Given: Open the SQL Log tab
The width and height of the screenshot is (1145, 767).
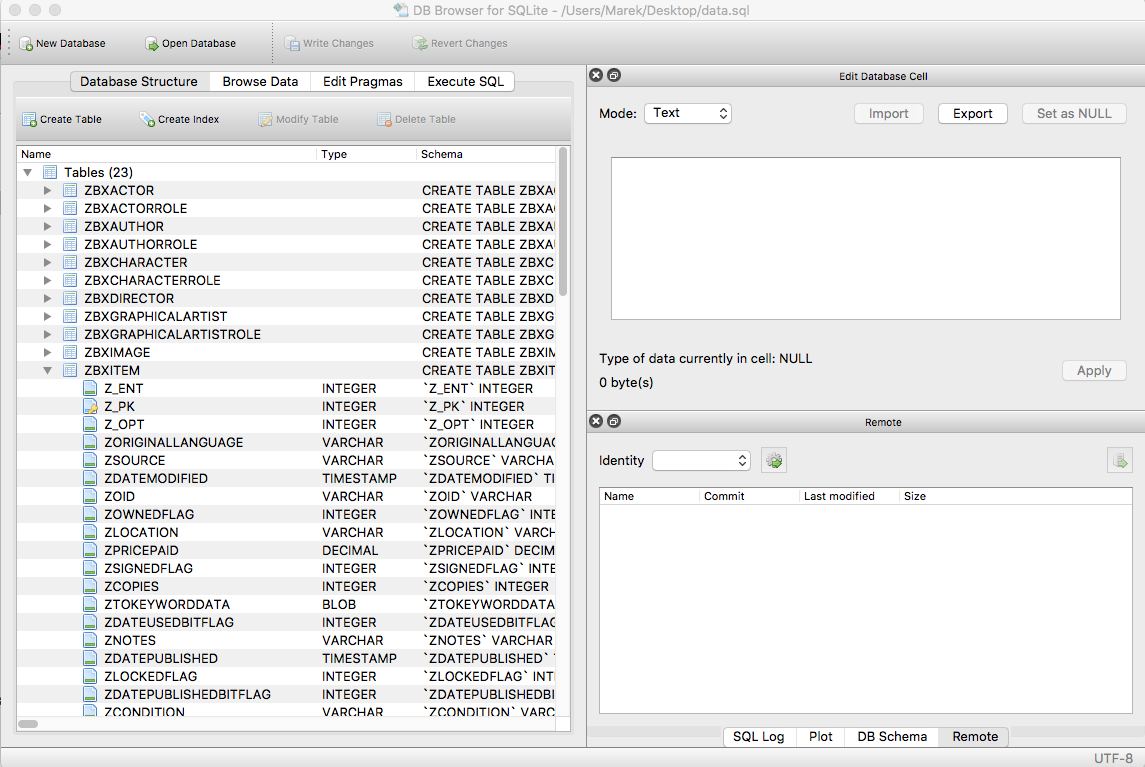Looking at the screenshot, I should point(758,737).
